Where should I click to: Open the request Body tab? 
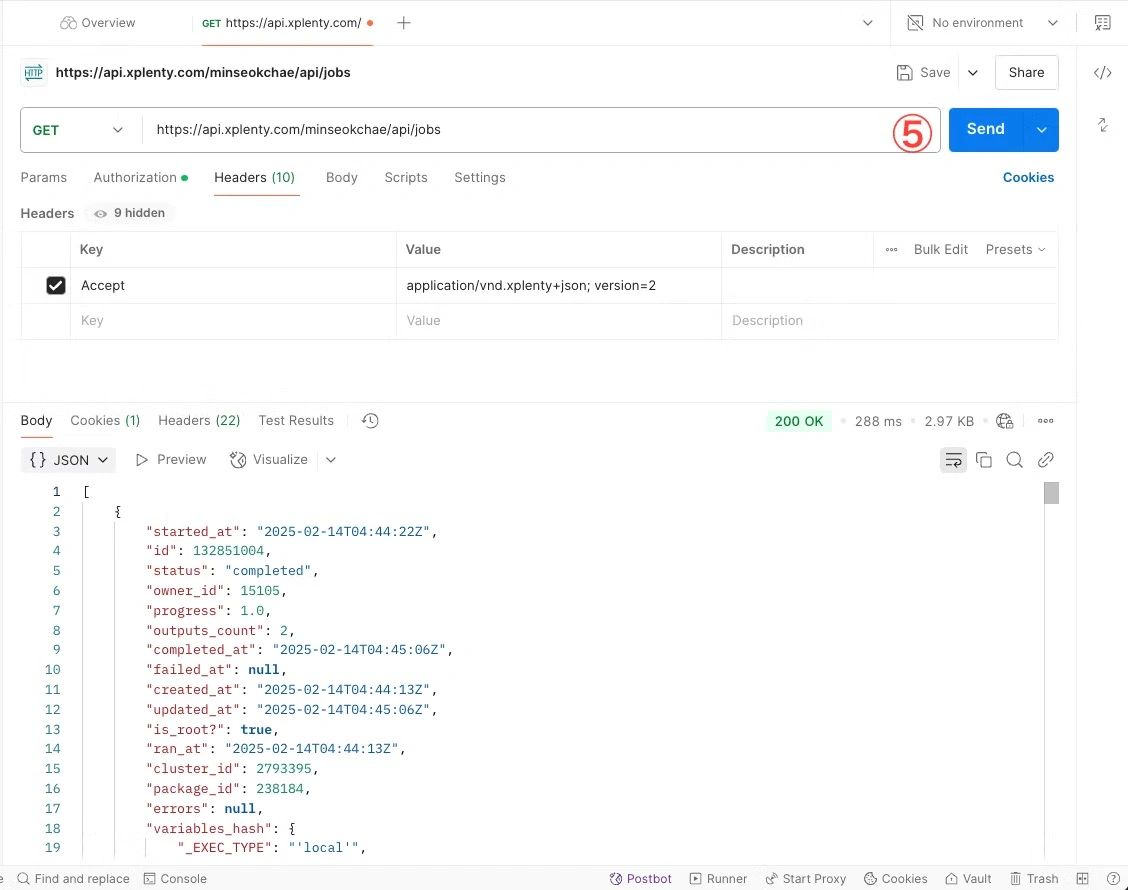(x=341, y=178)
